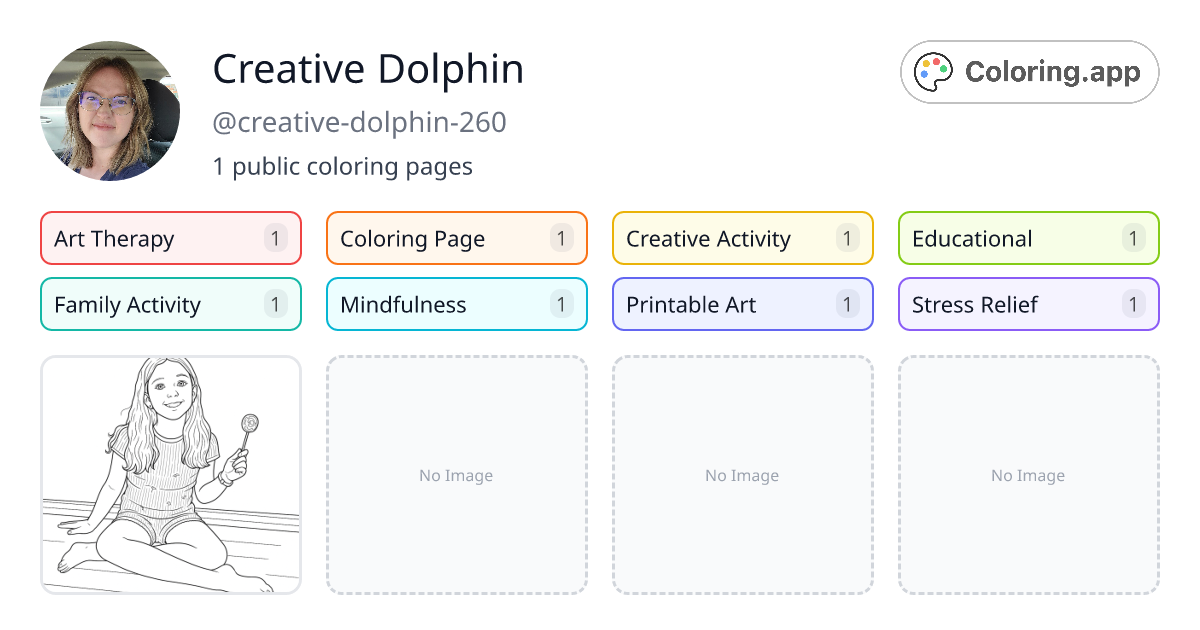Image resolution: width=1200 pixels, height=630 pixels.
Task: Click the count badge on Printable Art tag
Action: [847, 304]
